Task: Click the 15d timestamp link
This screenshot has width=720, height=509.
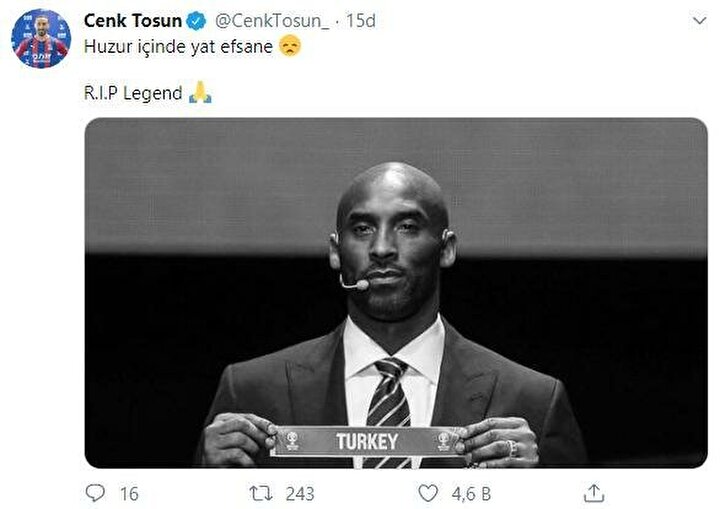Action: point(361,21)
